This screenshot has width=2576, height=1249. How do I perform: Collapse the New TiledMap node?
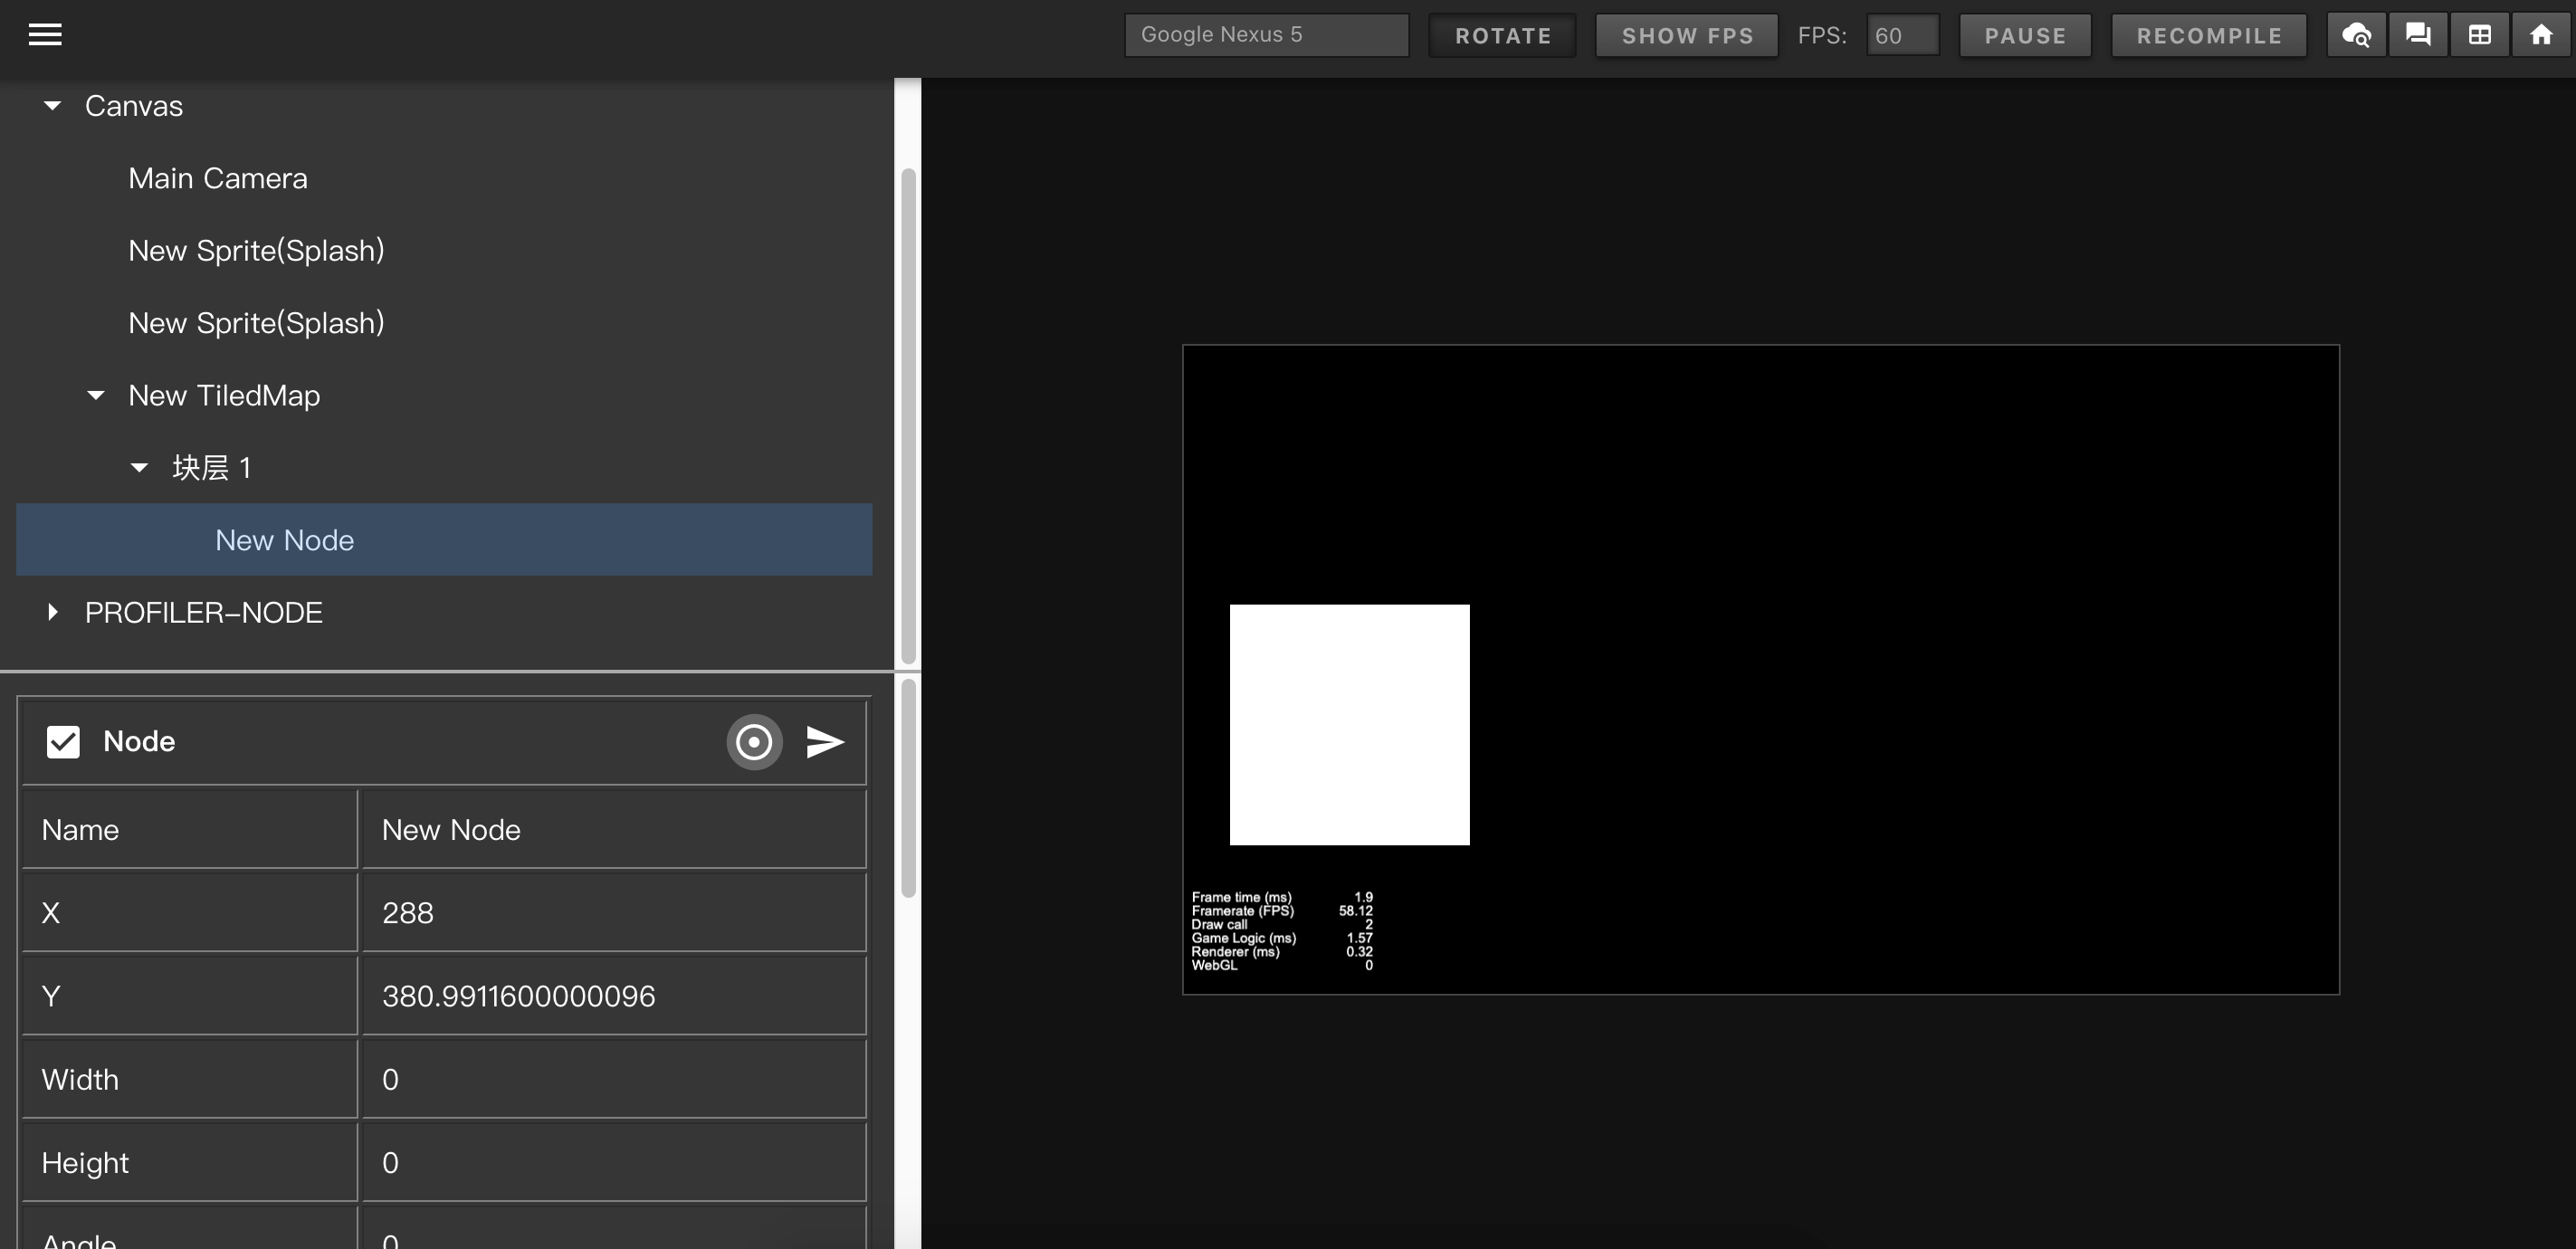96,396
